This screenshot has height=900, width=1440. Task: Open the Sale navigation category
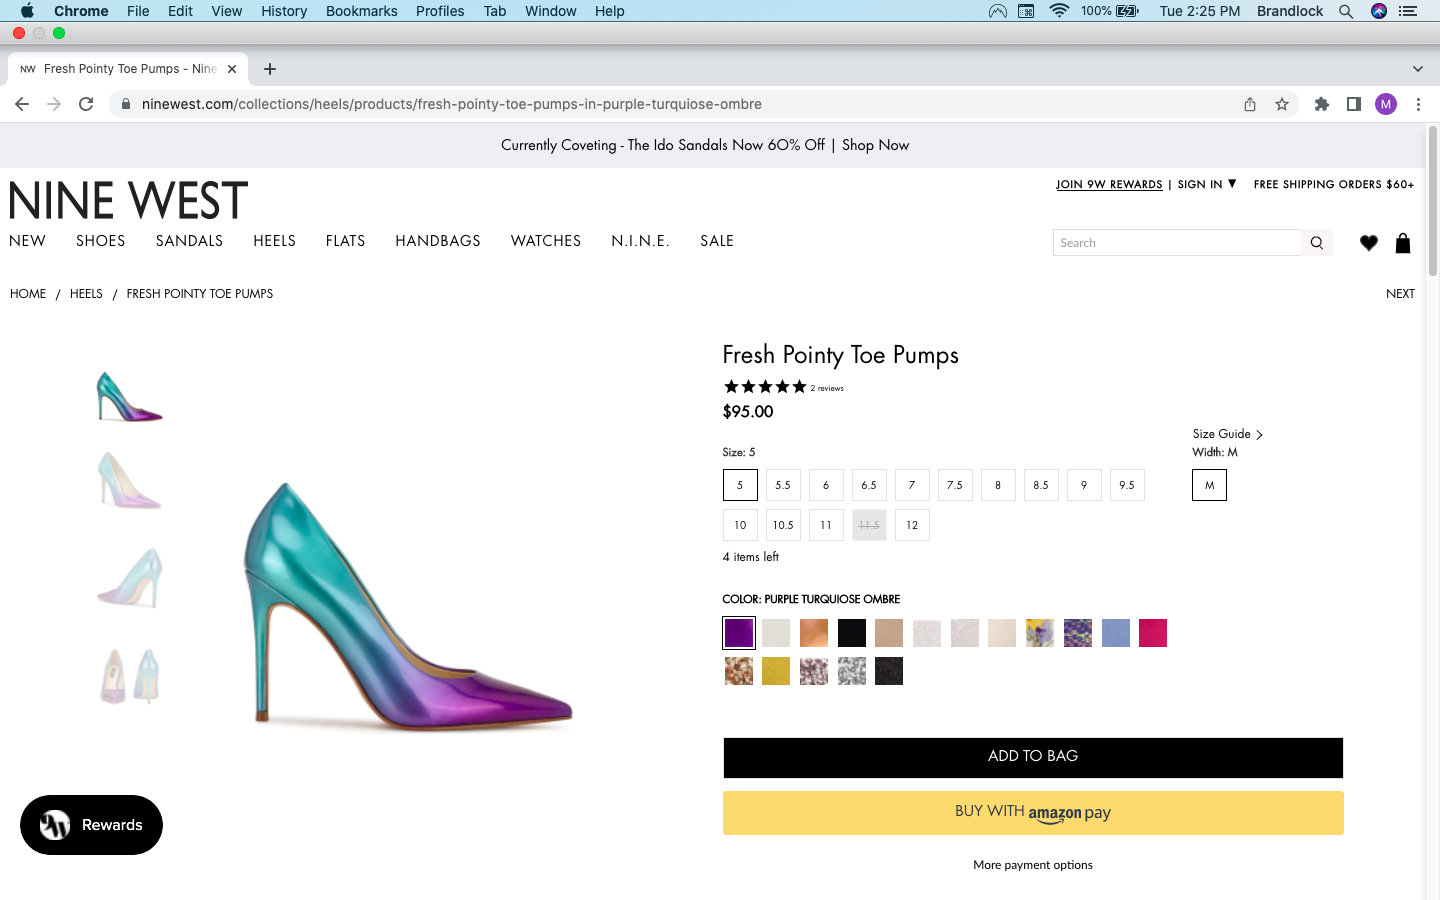tap(717, 241)
